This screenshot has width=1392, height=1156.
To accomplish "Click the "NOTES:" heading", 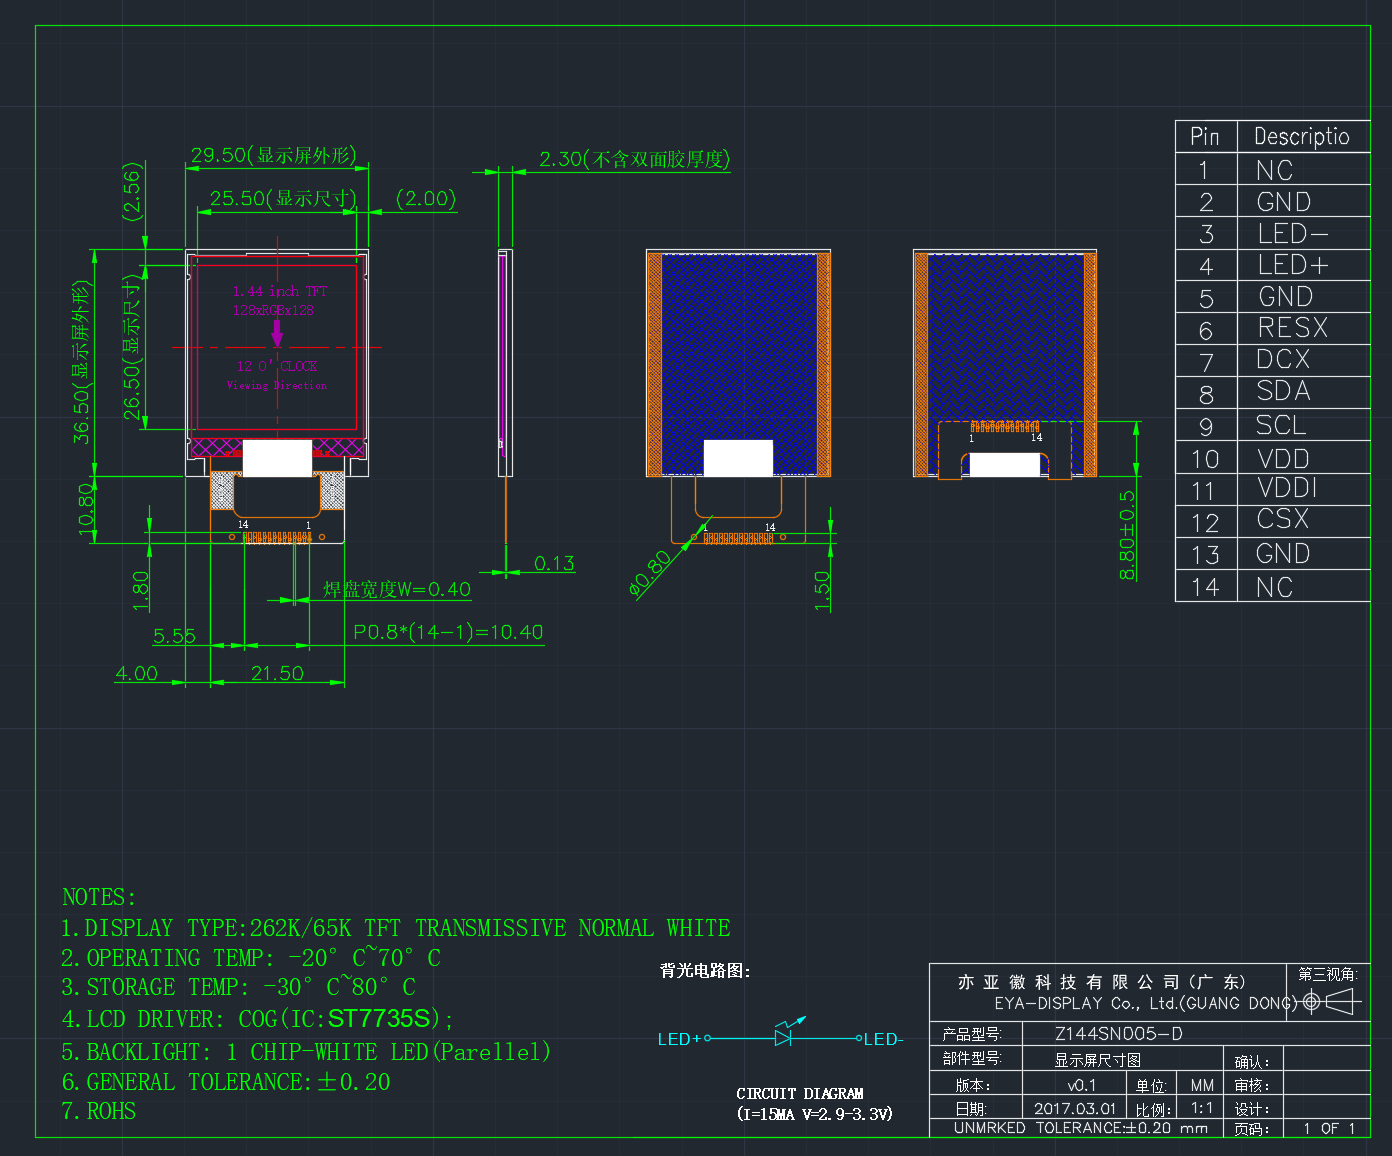I will 98,897.
